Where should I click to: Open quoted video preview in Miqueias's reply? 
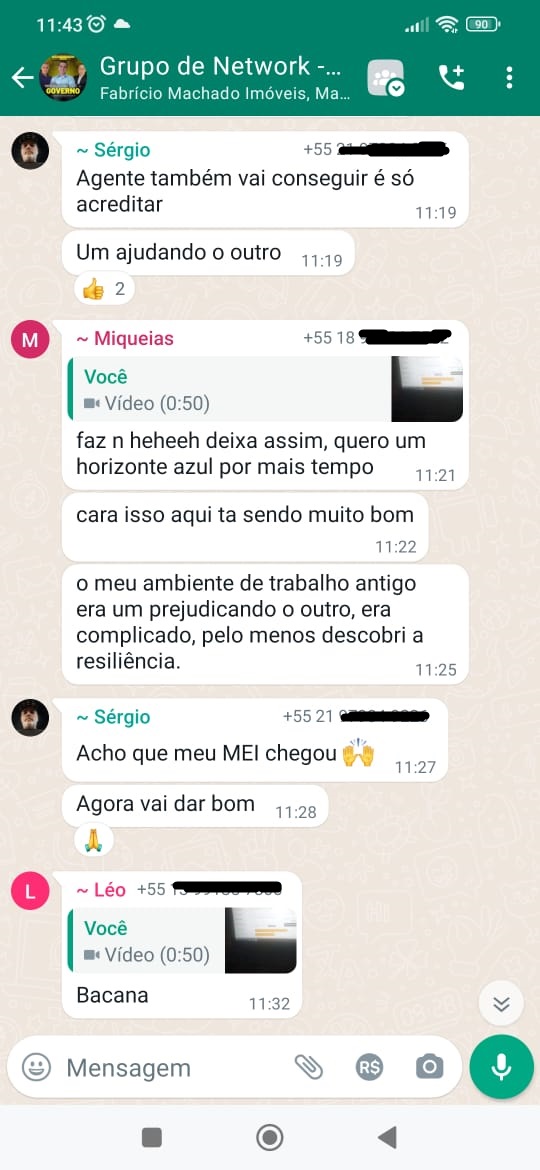tap(266, 390)
